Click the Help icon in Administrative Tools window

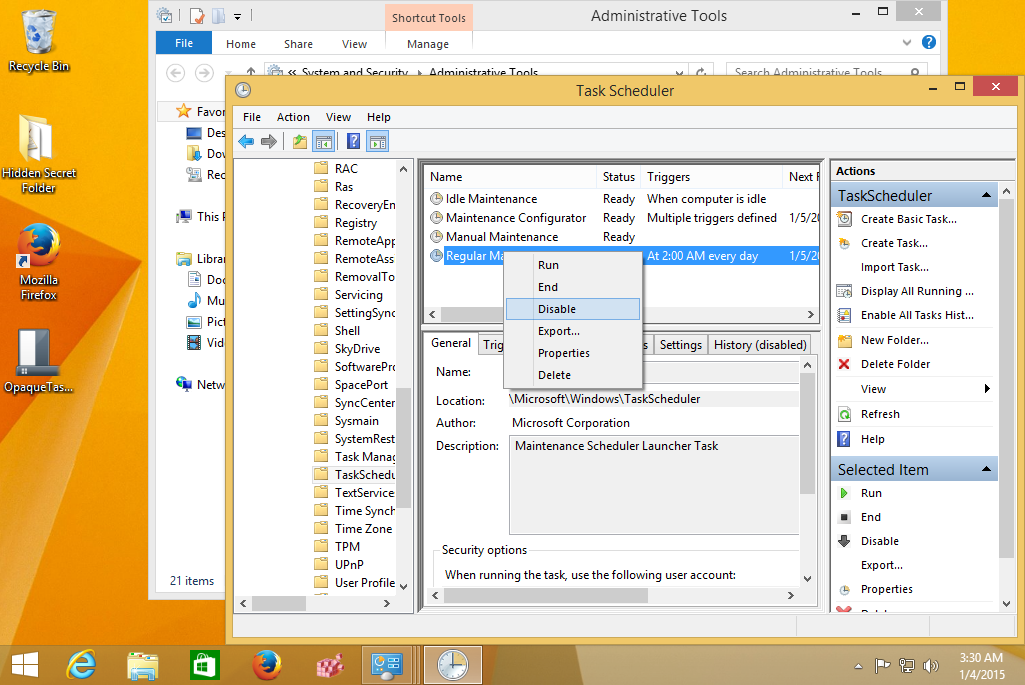928,42
